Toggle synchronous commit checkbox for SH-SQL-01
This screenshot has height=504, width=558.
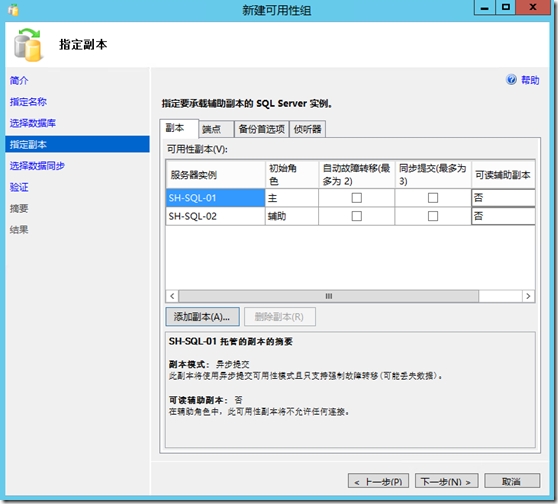coord(433,198)
